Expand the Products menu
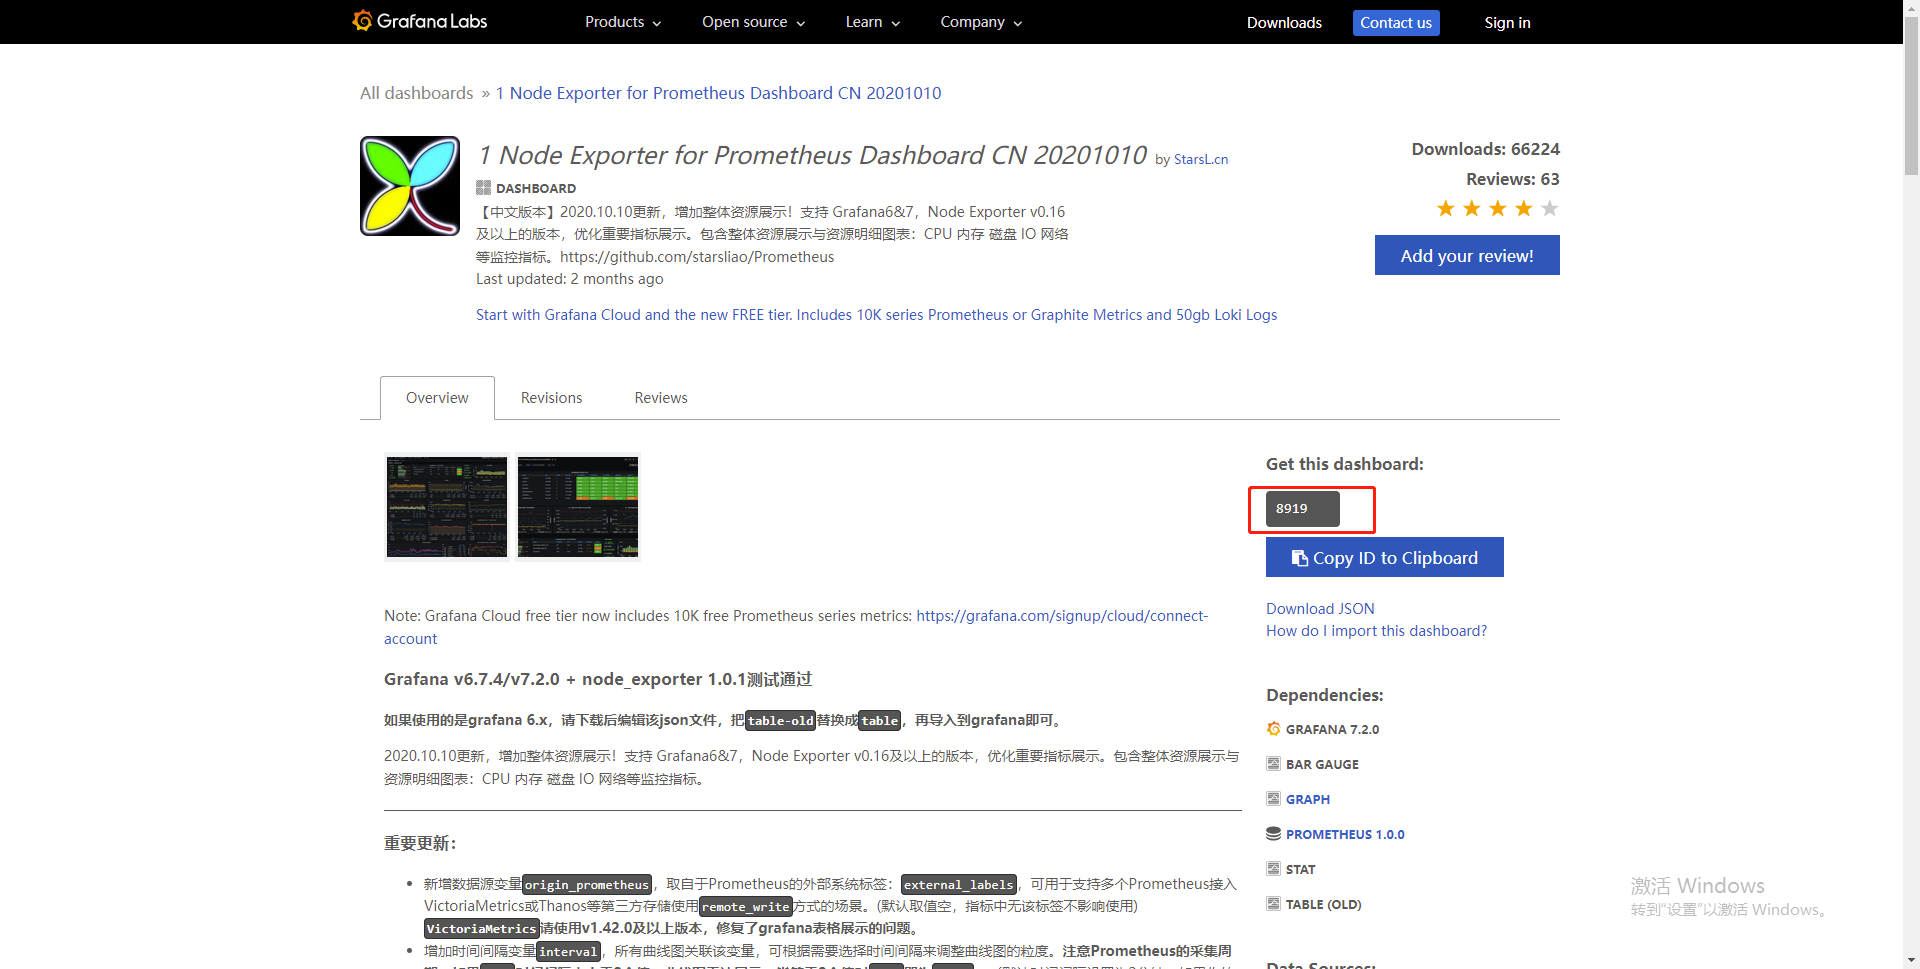Image resolution: width=1920 pixels, height=969 pixels. tap(623, 22)
